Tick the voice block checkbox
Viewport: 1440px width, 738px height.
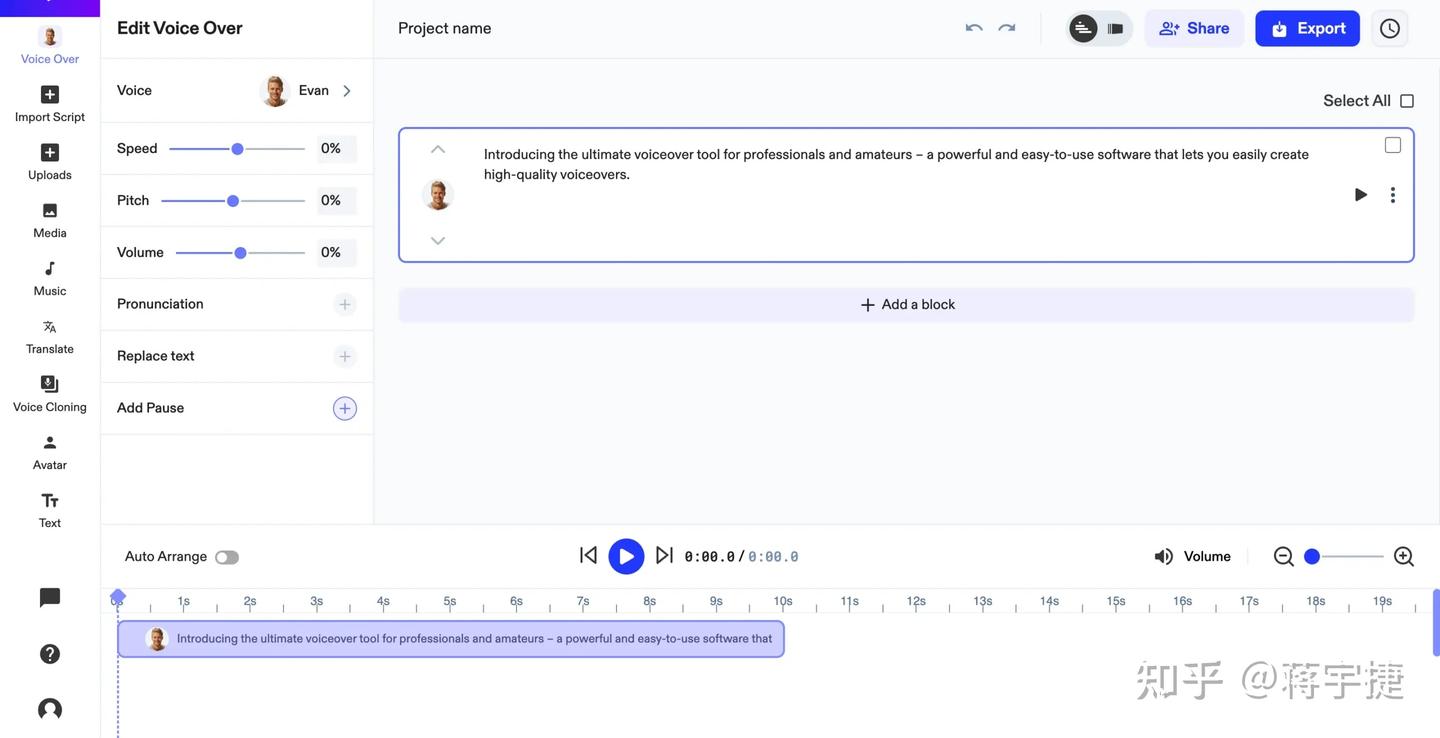click(x=1393, y=146)
